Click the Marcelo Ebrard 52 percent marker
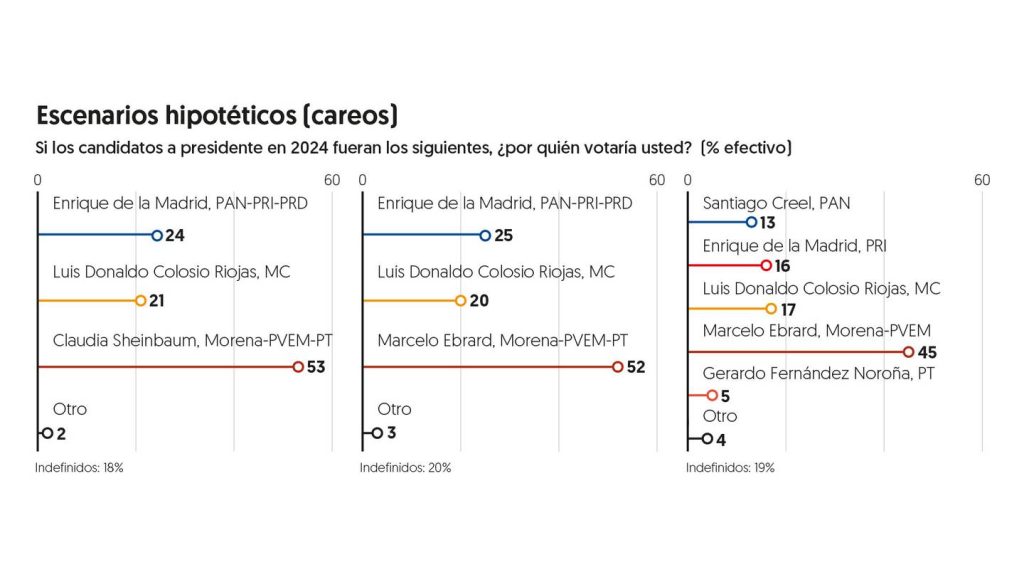 pos(618,367)
